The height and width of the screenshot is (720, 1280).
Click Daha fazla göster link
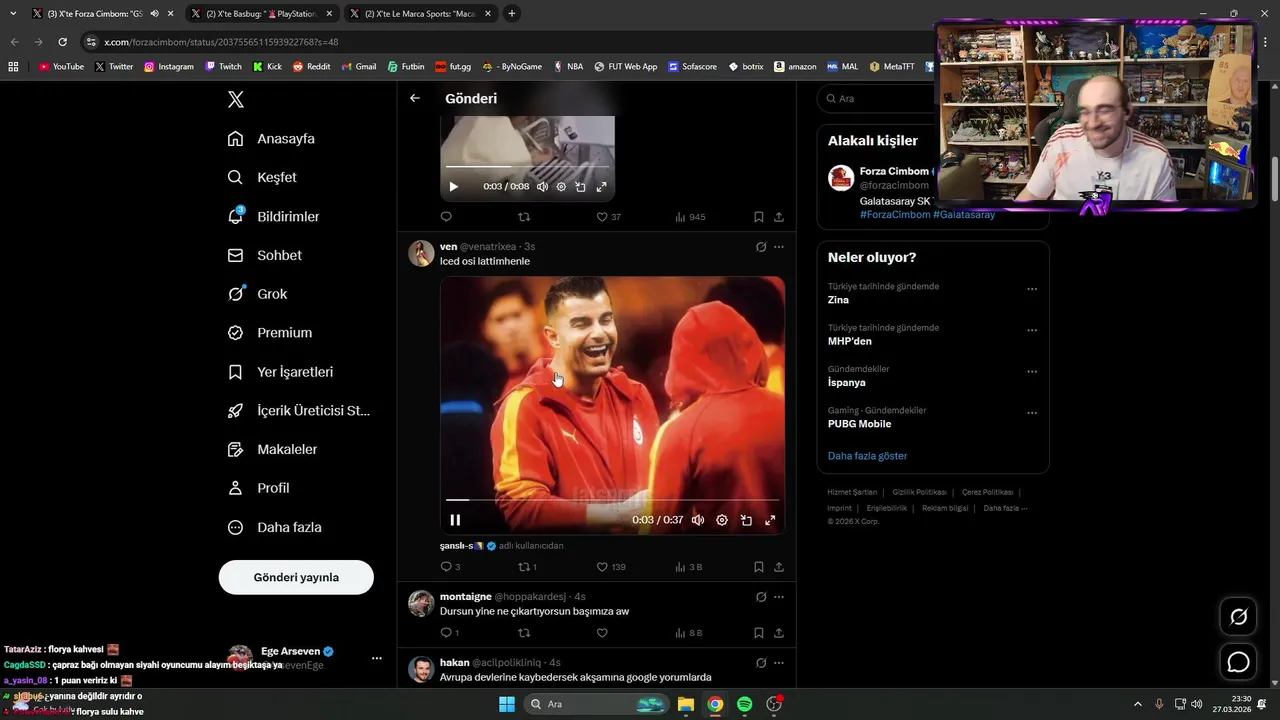(867, 456)
